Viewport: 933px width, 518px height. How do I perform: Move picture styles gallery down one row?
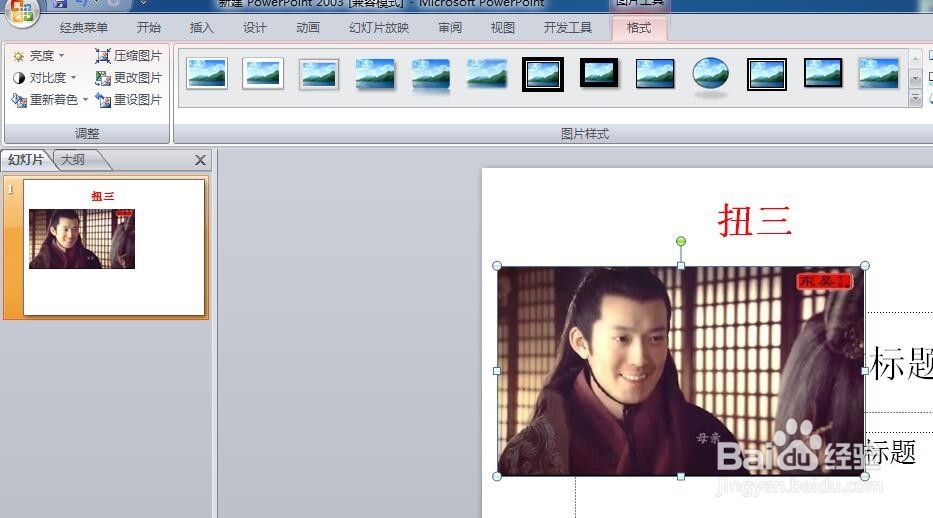point(916,78)
